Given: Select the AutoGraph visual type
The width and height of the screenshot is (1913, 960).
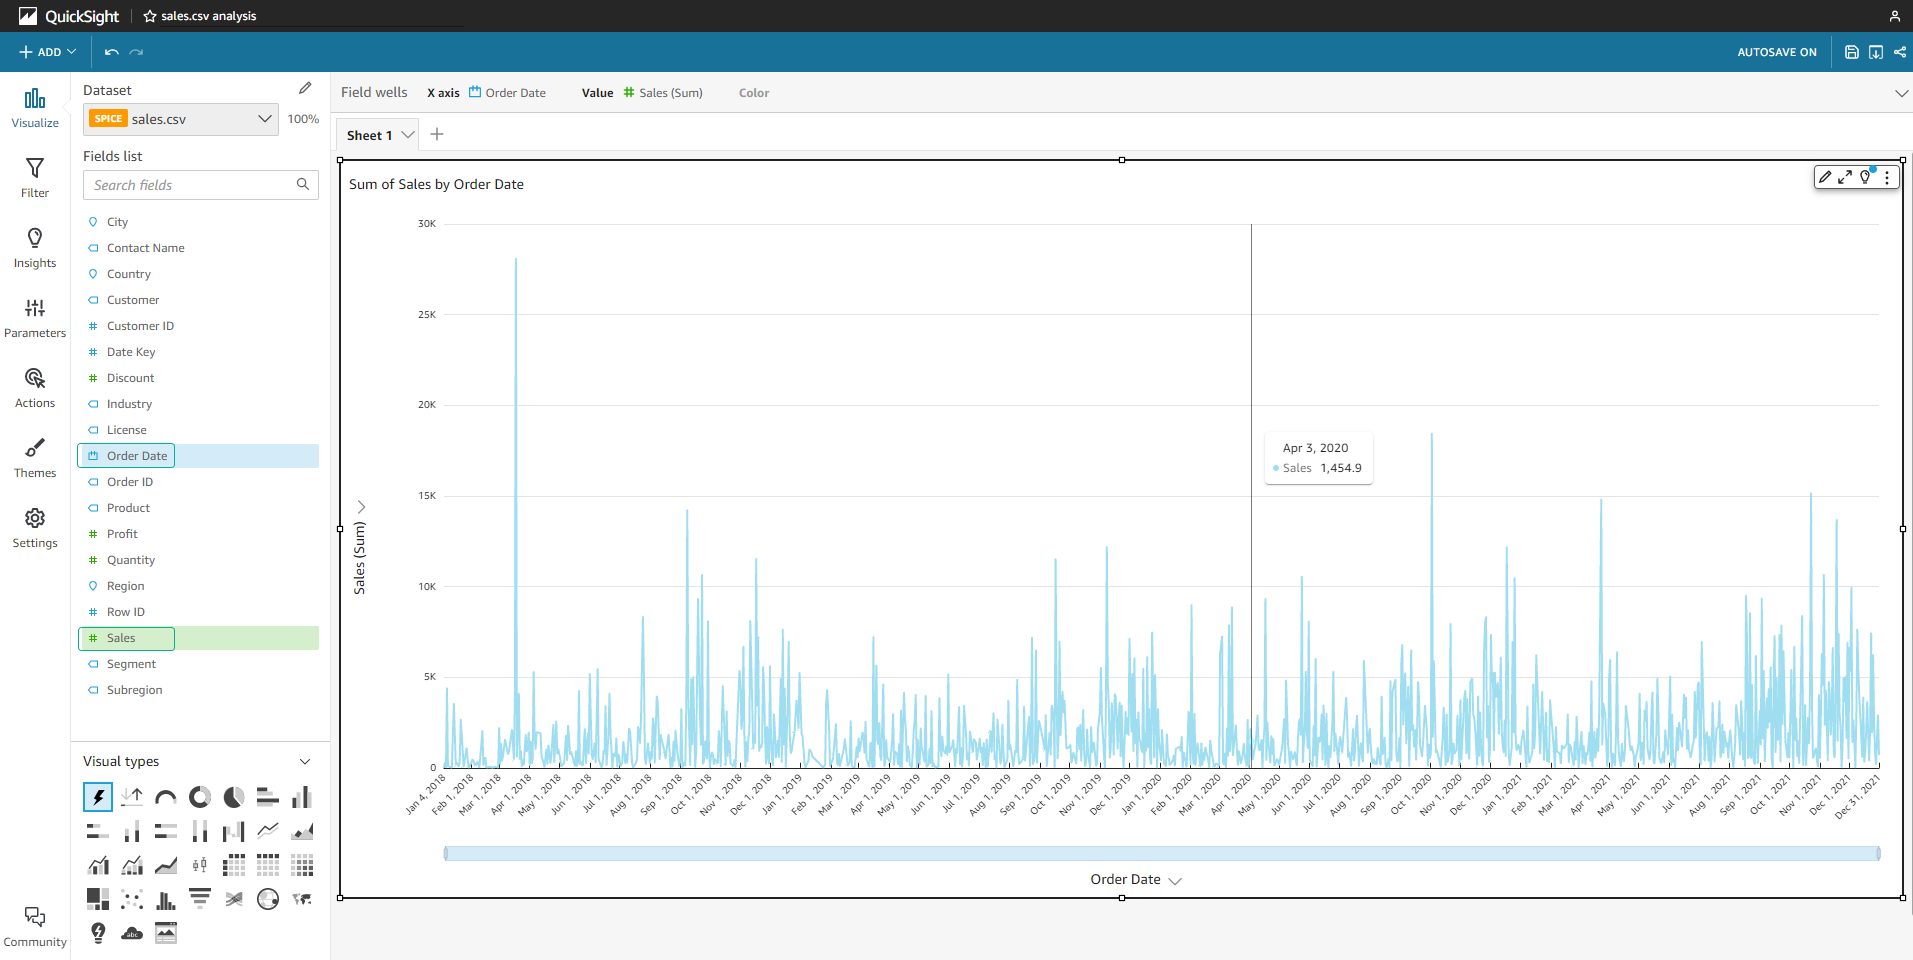Looking at the screenshot, I should (98, 797).
